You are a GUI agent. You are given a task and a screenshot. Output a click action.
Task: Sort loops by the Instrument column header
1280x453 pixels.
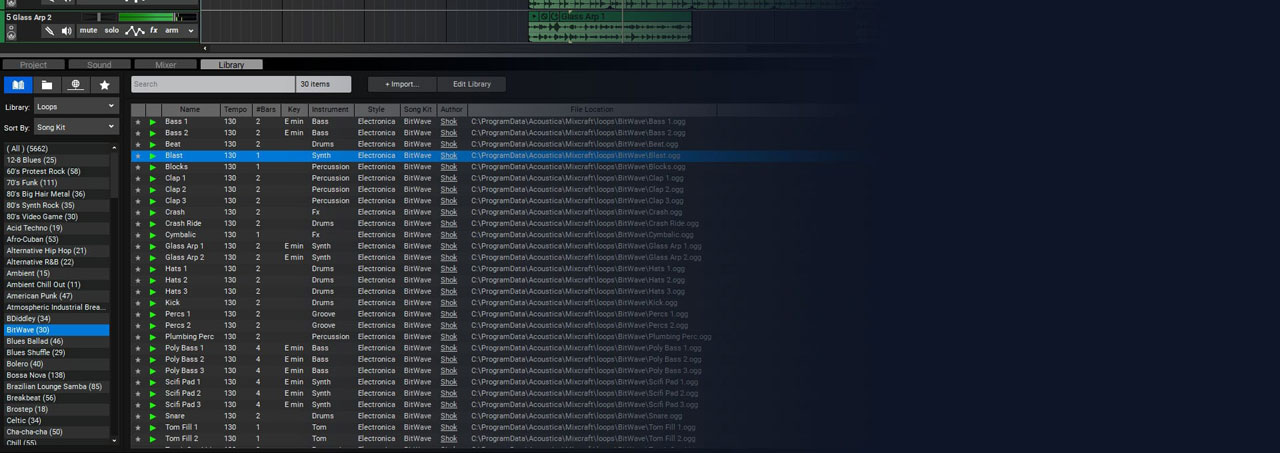330,109
